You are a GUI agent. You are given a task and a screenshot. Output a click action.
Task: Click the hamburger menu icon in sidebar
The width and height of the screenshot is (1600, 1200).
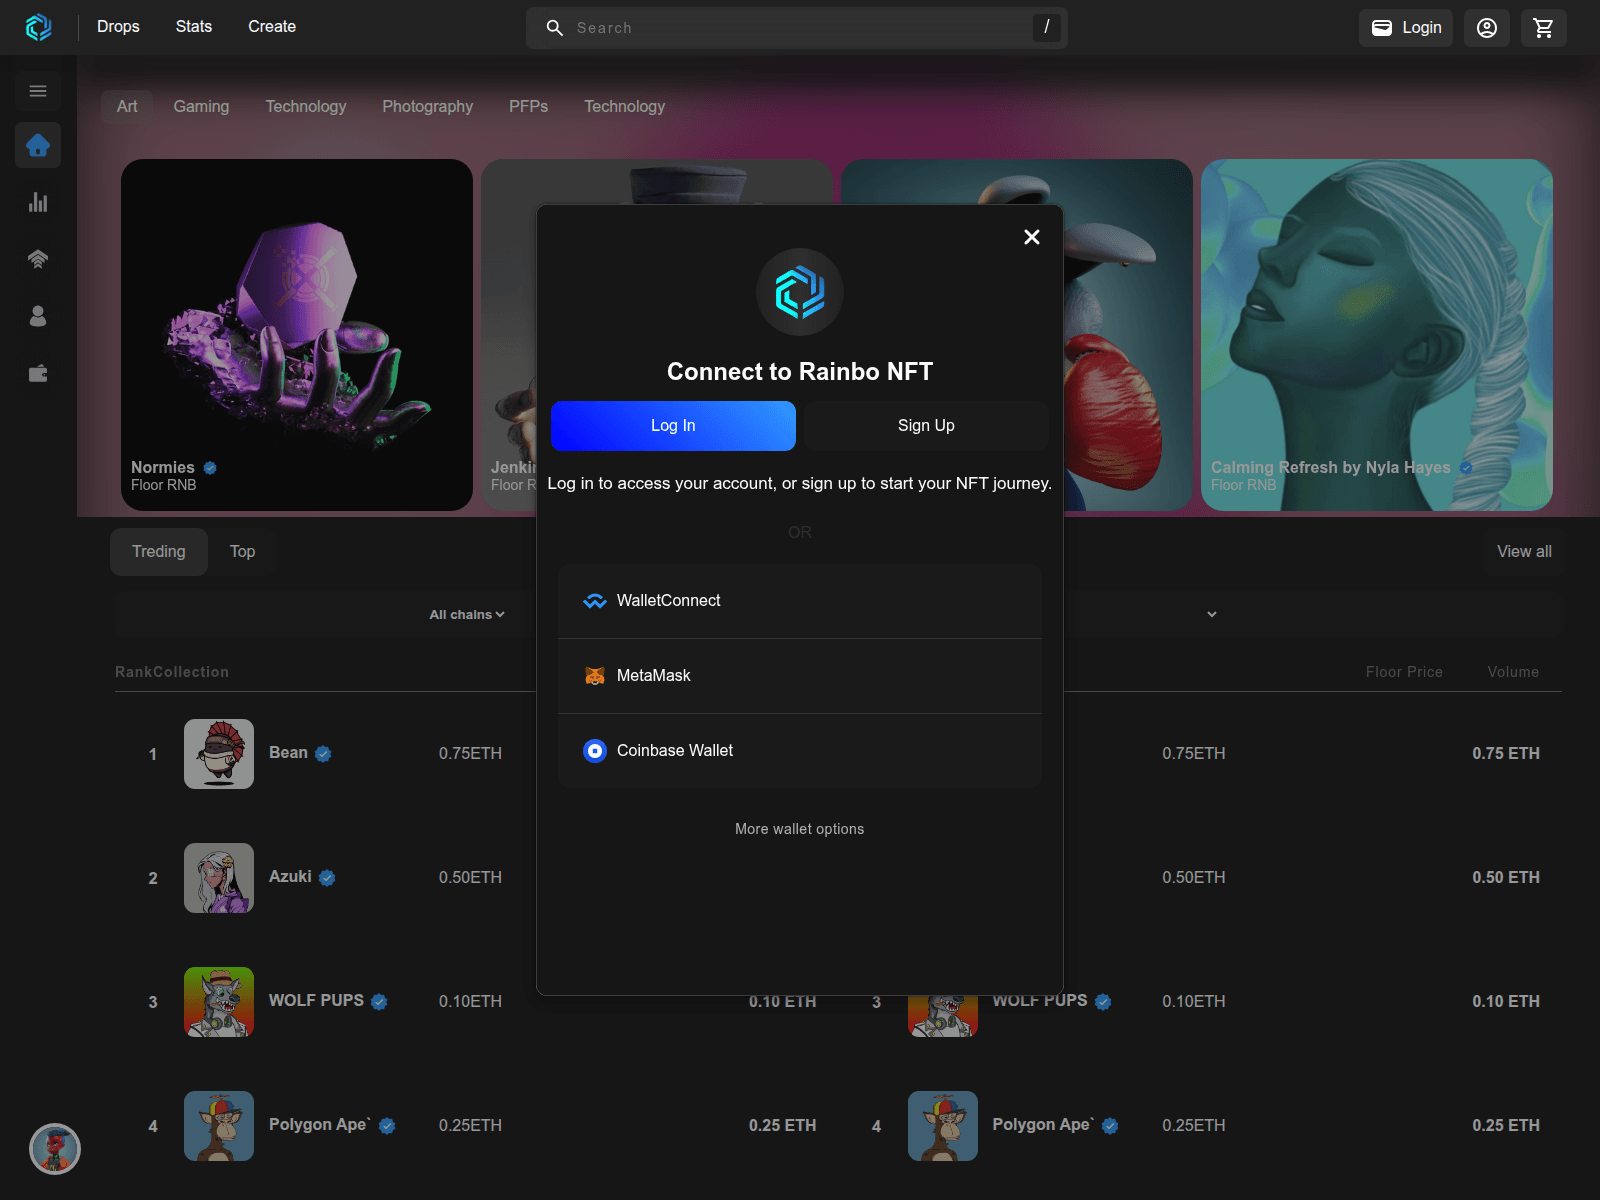pos(38,91)
